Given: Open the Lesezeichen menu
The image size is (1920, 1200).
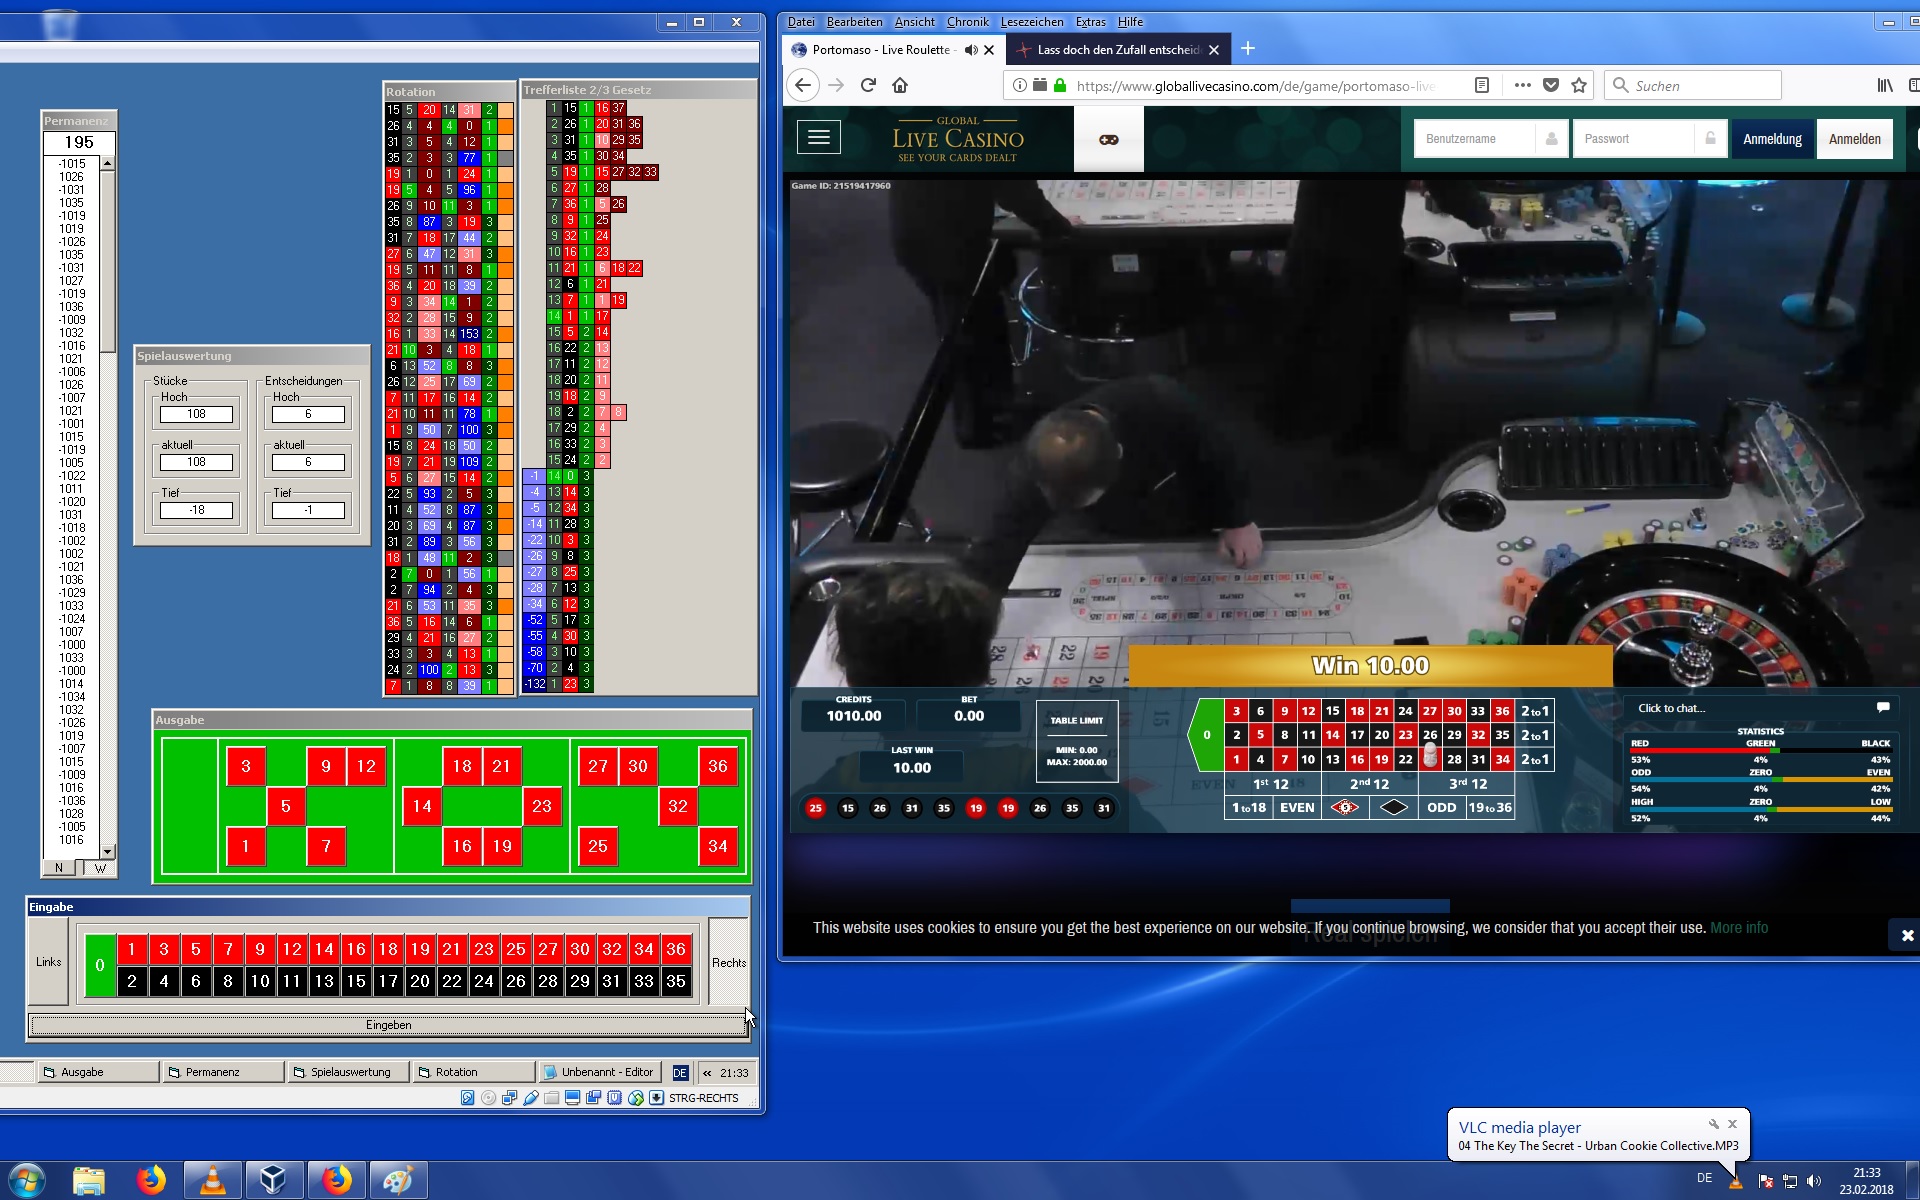Looking at the screenshot, I should [1031, 22].
